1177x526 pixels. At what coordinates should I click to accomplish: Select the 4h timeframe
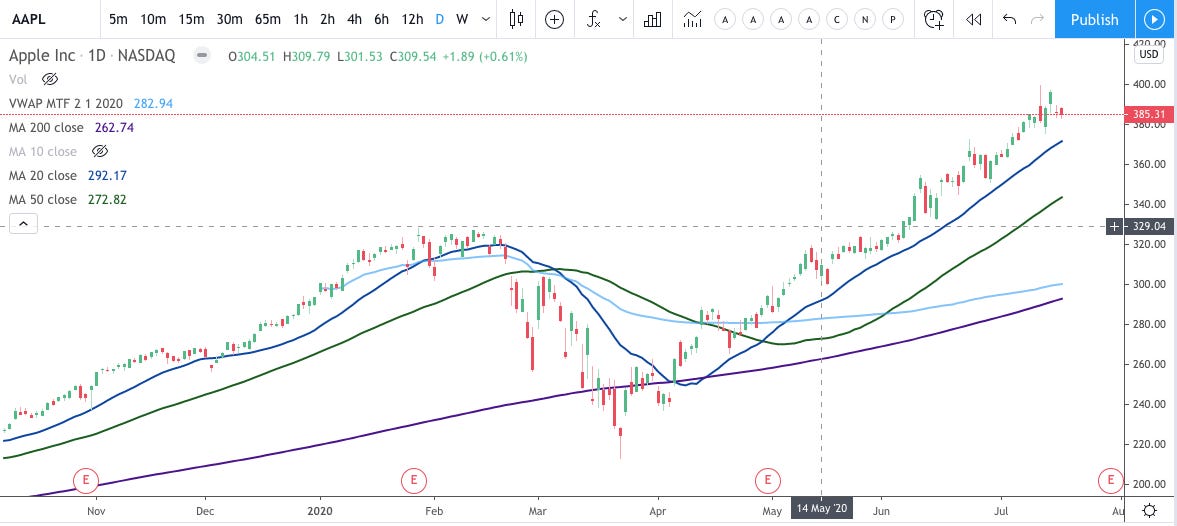(354, 20)
